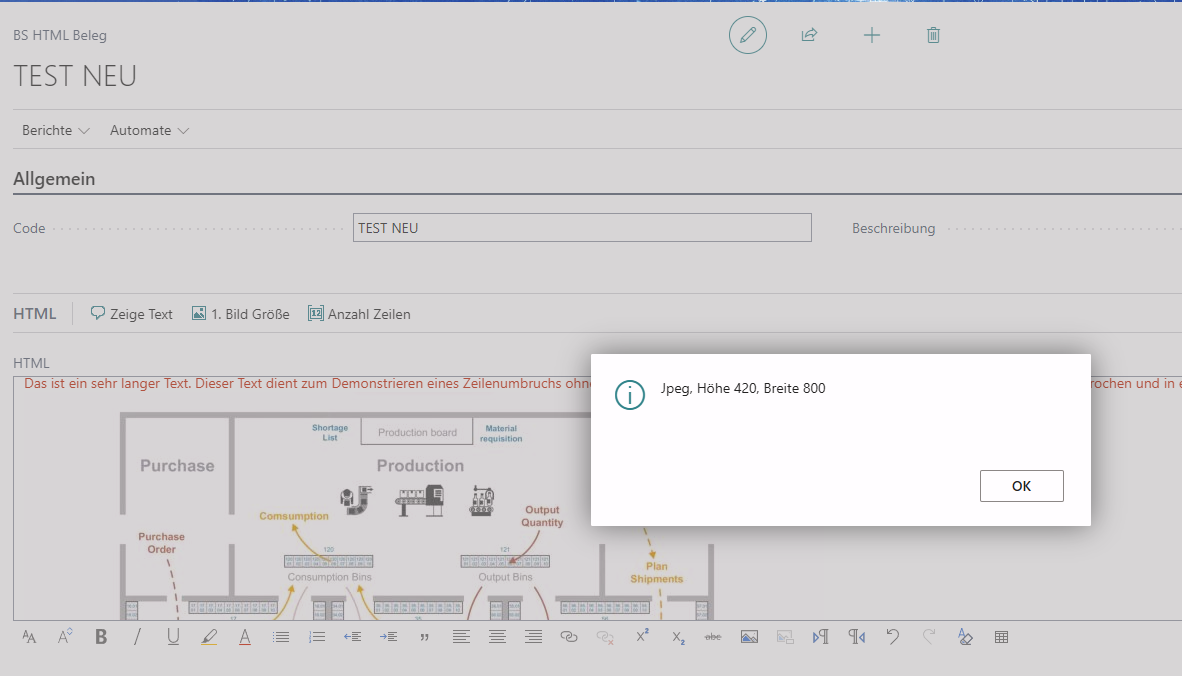This screenshot has width=1182, height=676.
Task: Select the Bold formatting icon
Action: click(101, 636)
